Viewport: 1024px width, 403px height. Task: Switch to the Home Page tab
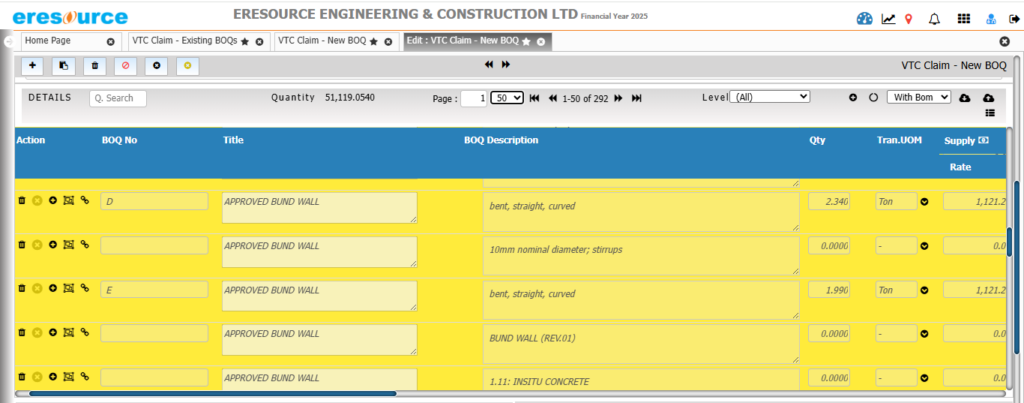tap(60, 41)
